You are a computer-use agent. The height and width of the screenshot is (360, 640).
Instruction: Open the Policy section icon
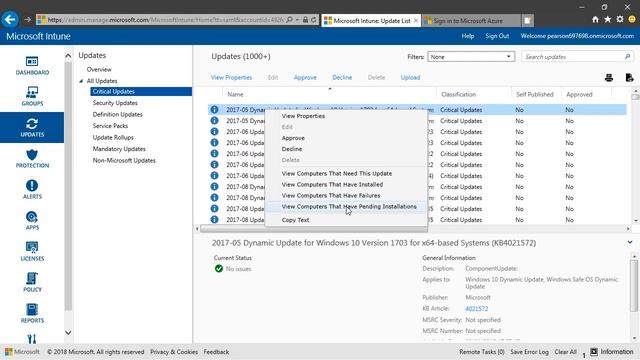tap(32, 279)
